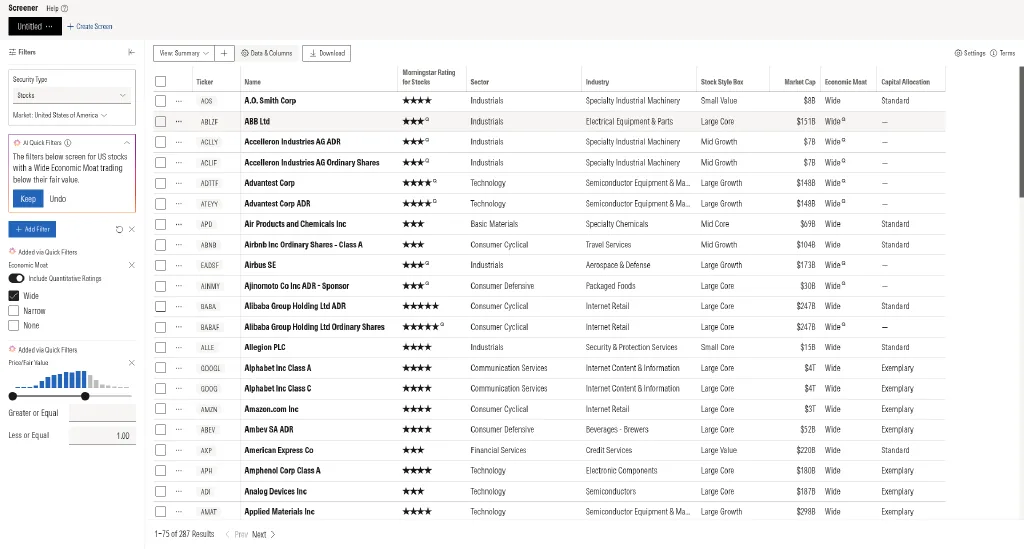The width and height of the screenshot is (1024, 549).
Task: Open AI Quick Filters info icon
Action: (68, 142)
